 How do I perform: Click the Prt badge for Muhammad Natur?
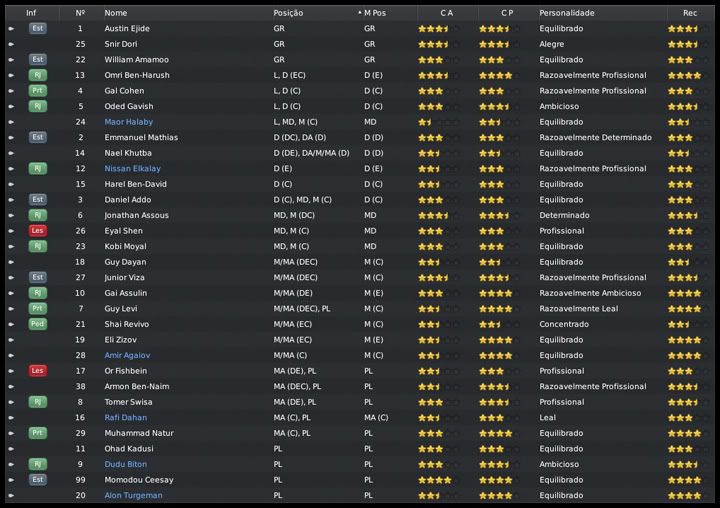pyautogui.click(x=37, y=433)
